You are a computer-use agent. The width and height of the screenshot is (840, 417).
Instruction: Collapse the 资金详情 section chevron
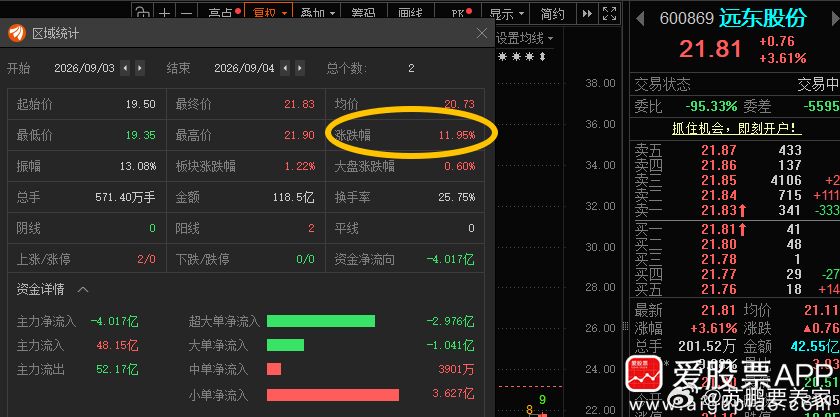coord(82,290)
